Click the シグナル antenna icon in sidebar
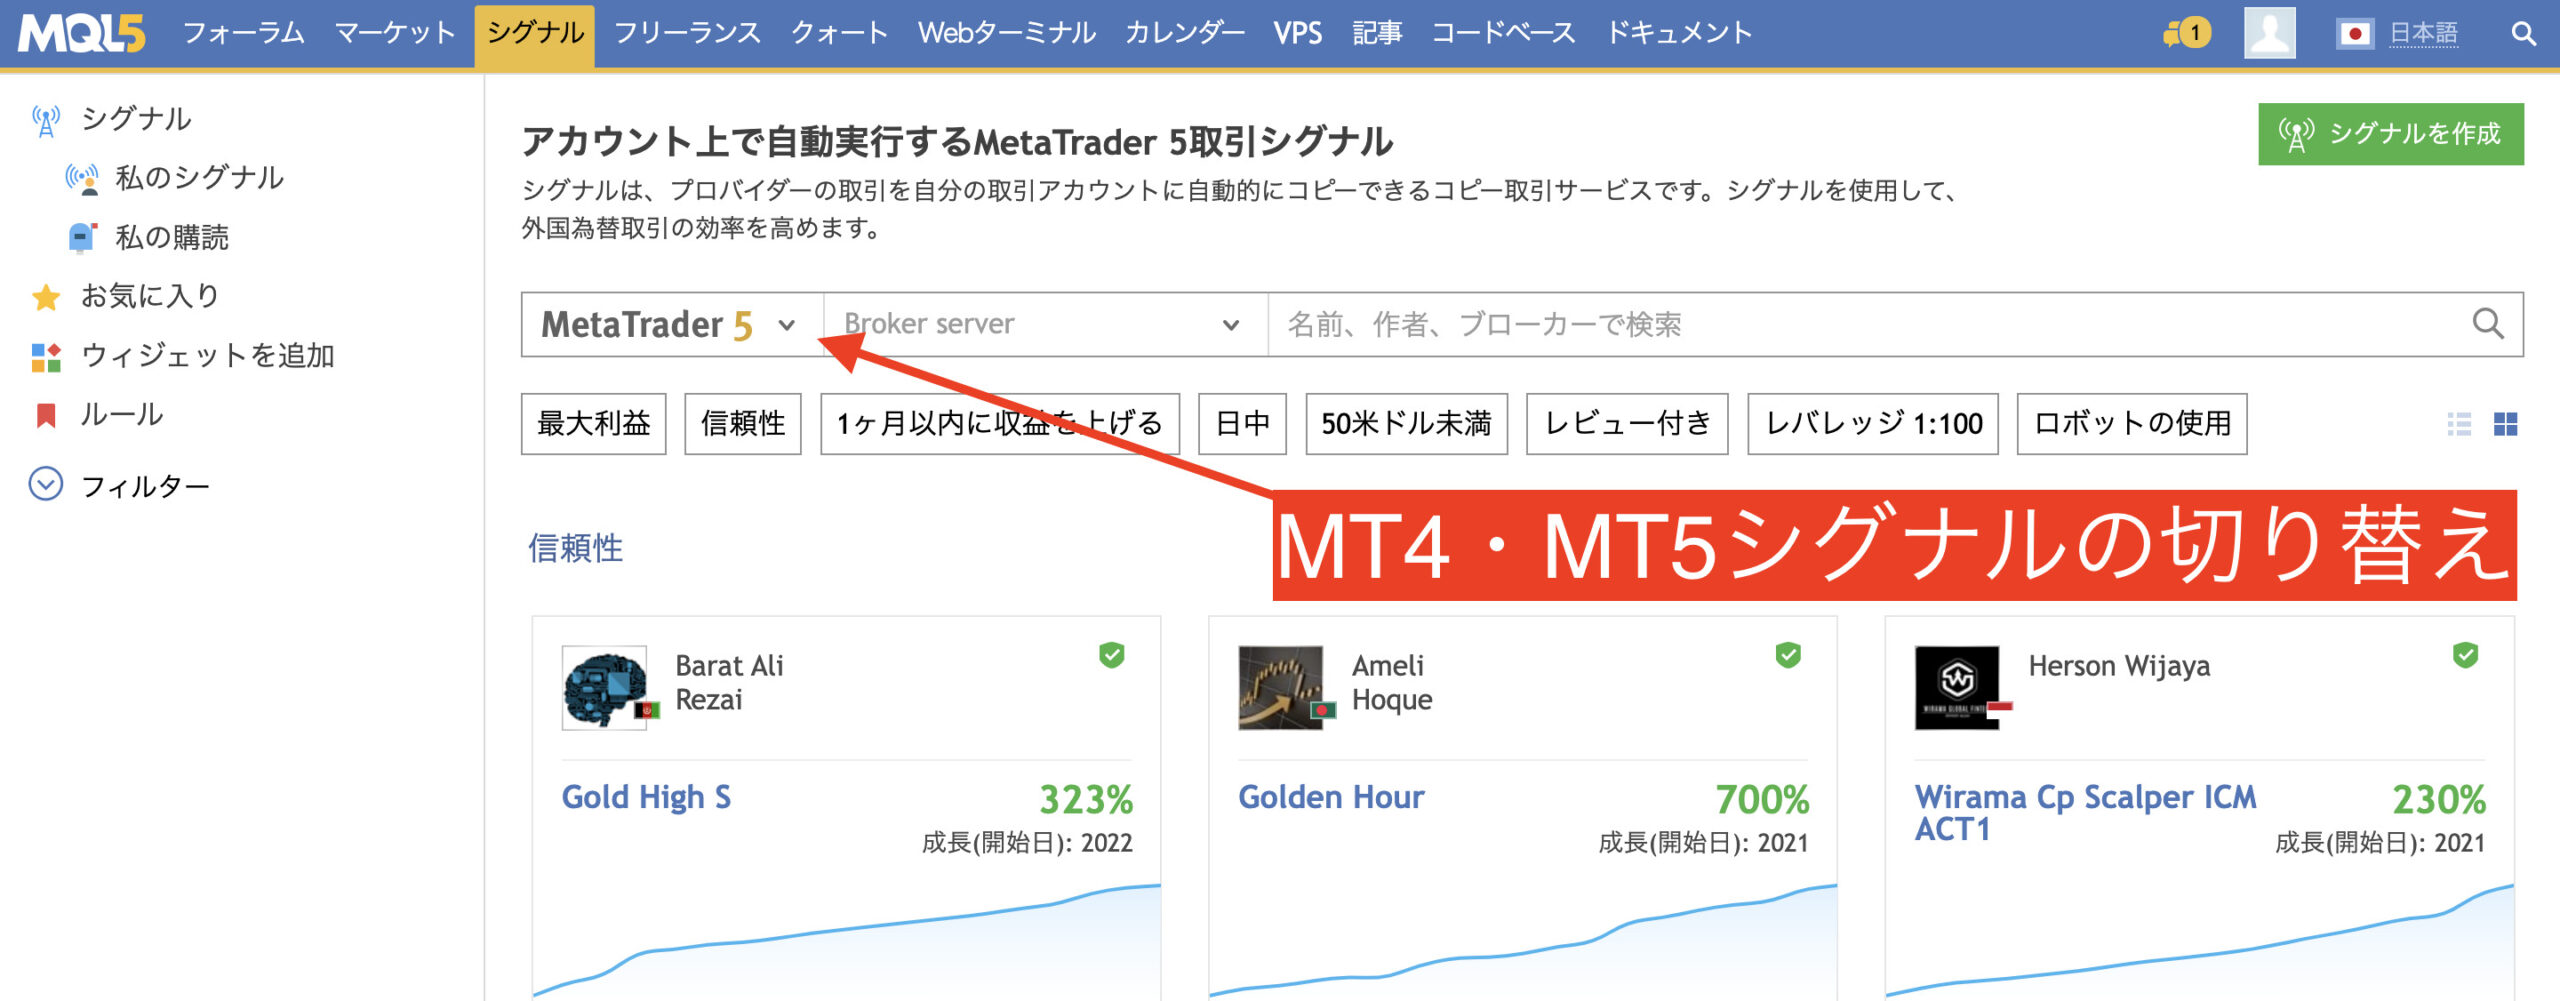Viewport: 2560px width, 1001px height. (46, 120)
